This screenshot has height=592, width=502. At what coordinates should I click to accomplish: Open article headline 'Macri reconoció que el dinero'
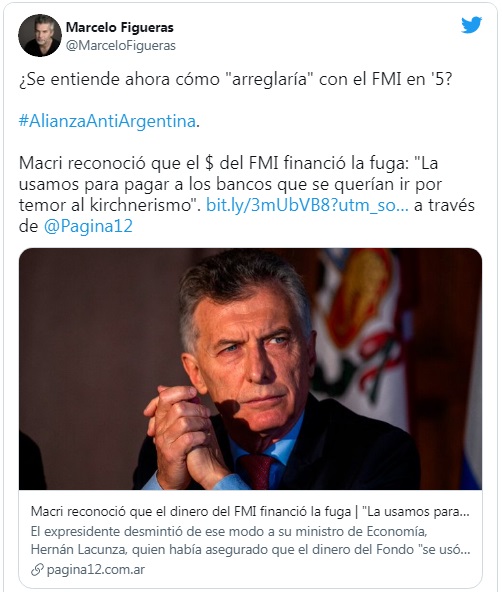point(250,512)
